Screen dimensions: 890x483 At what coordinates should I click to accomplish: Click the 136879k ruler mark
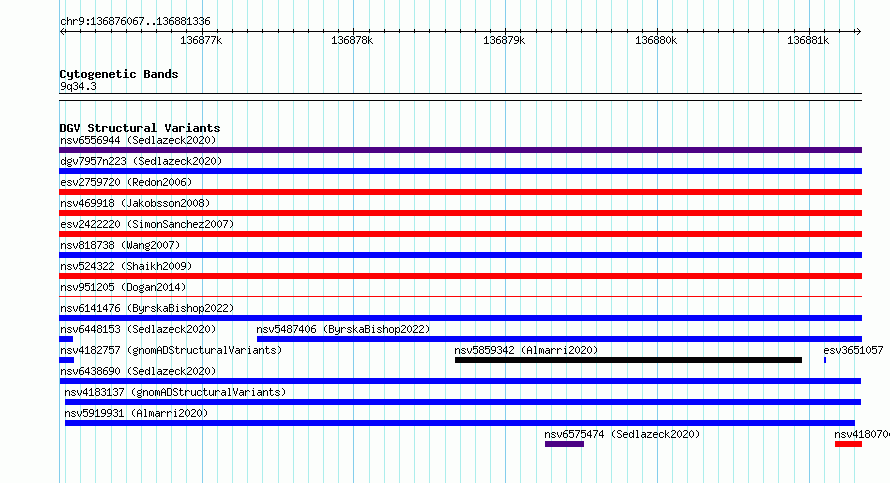coord(504,40)
